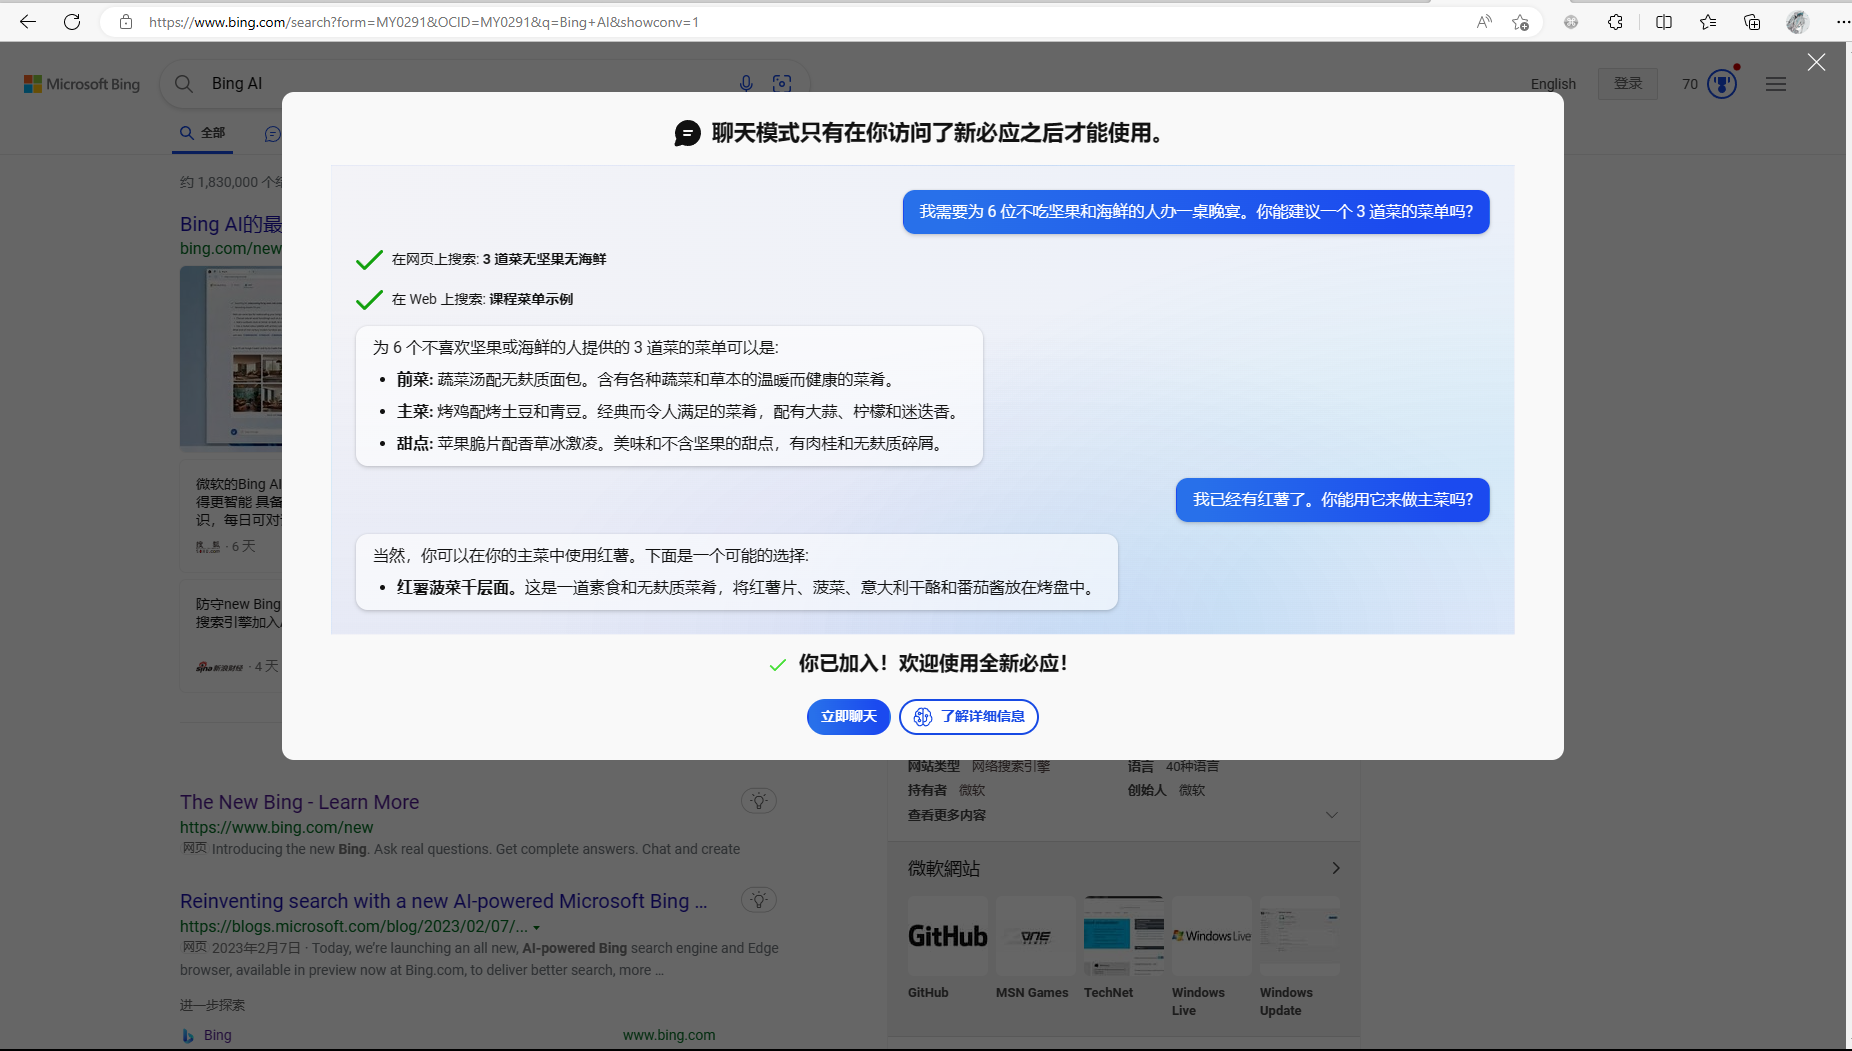The image size is (1852, 1051).
Task: Start voice search with microphone icon
Action: (746, 84)
